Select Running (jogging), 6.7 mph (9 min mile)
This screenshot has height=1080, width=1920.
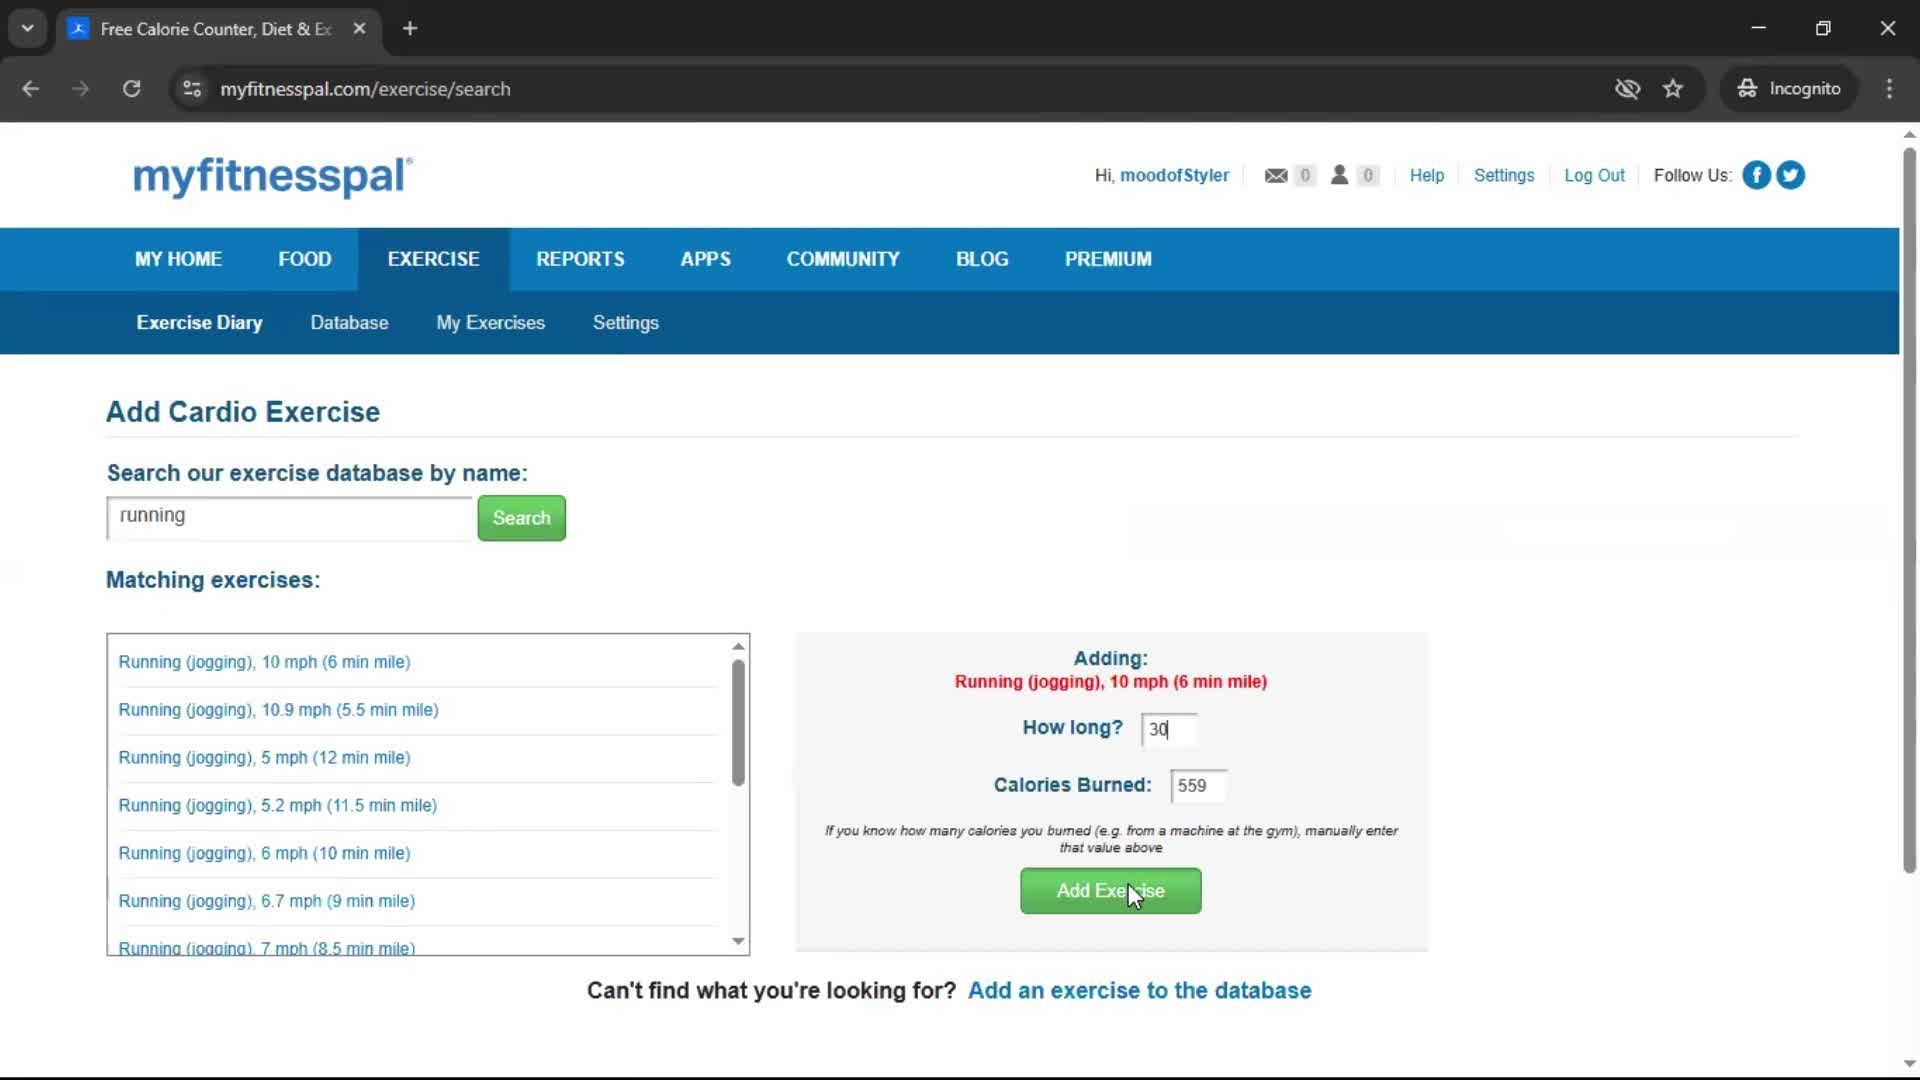pos(266,902)
